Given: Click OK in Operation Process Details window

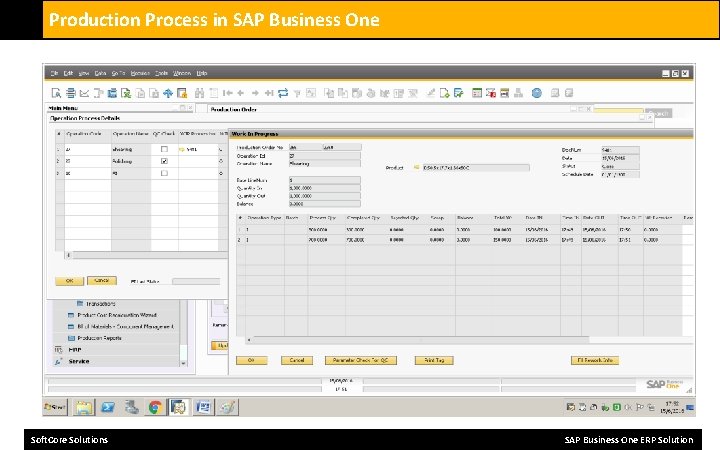Looking at the screenshot, I should tap(69, 281).
